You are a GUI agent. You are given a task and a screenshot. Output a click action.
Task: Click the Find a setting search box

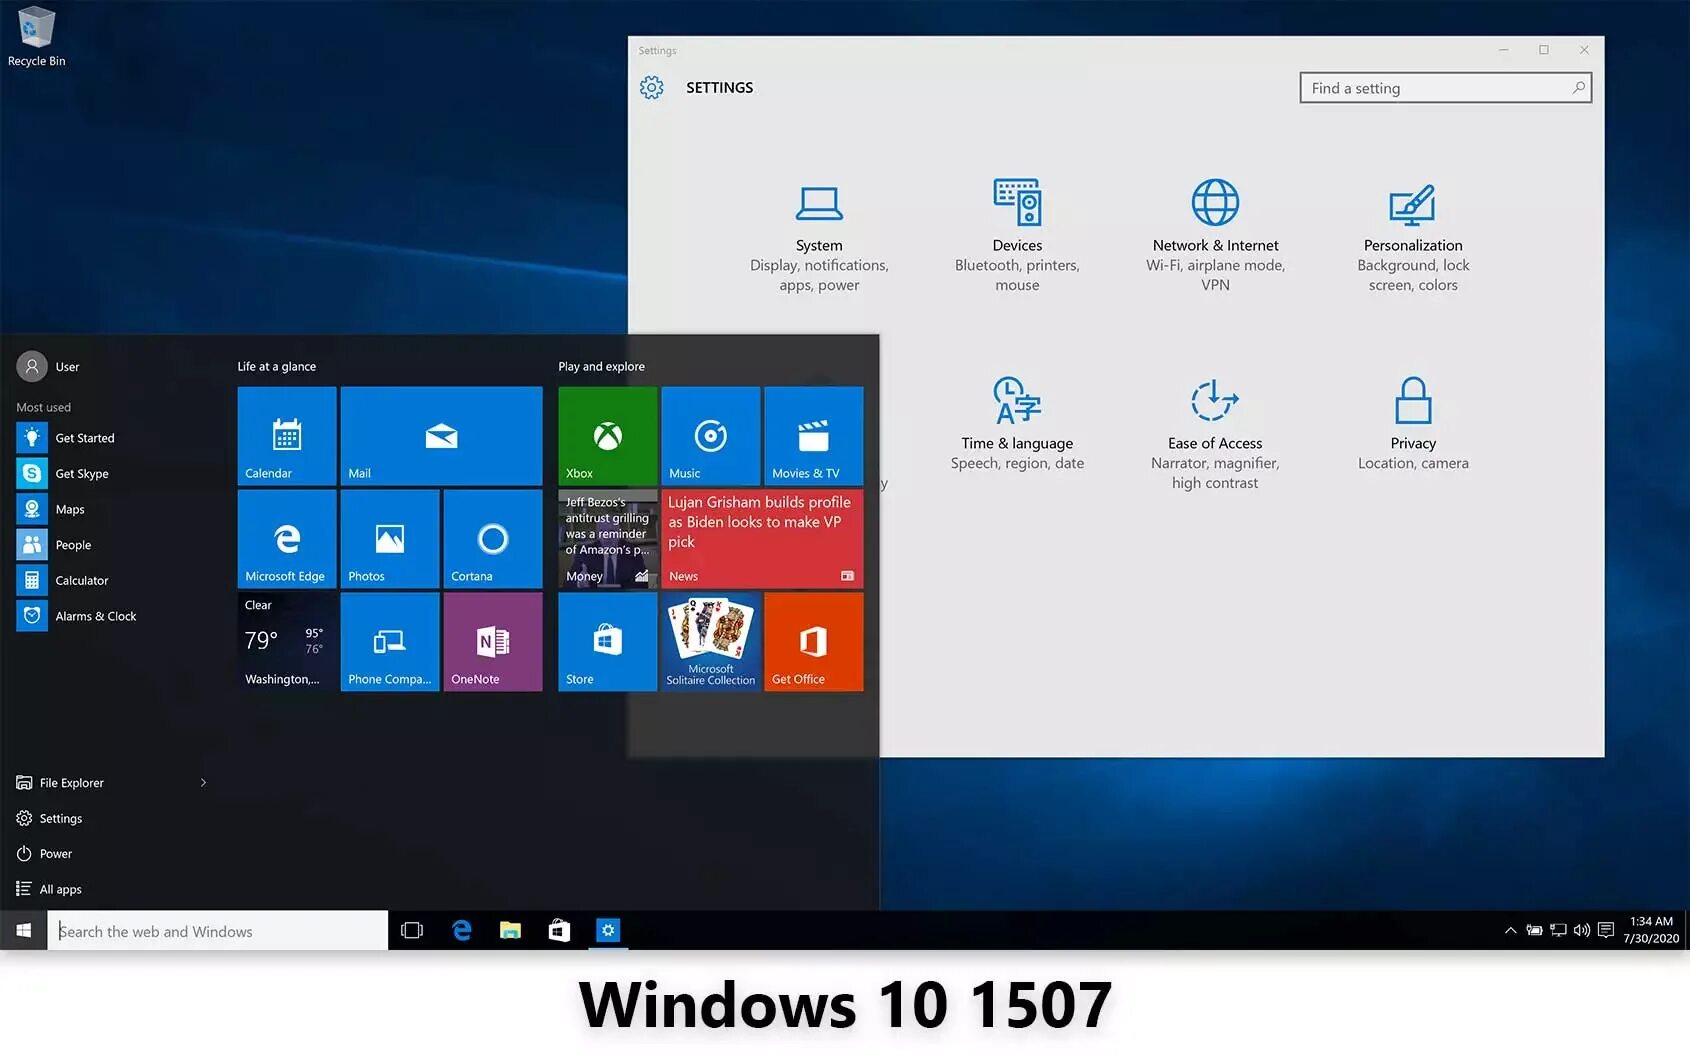(1445, 88)
